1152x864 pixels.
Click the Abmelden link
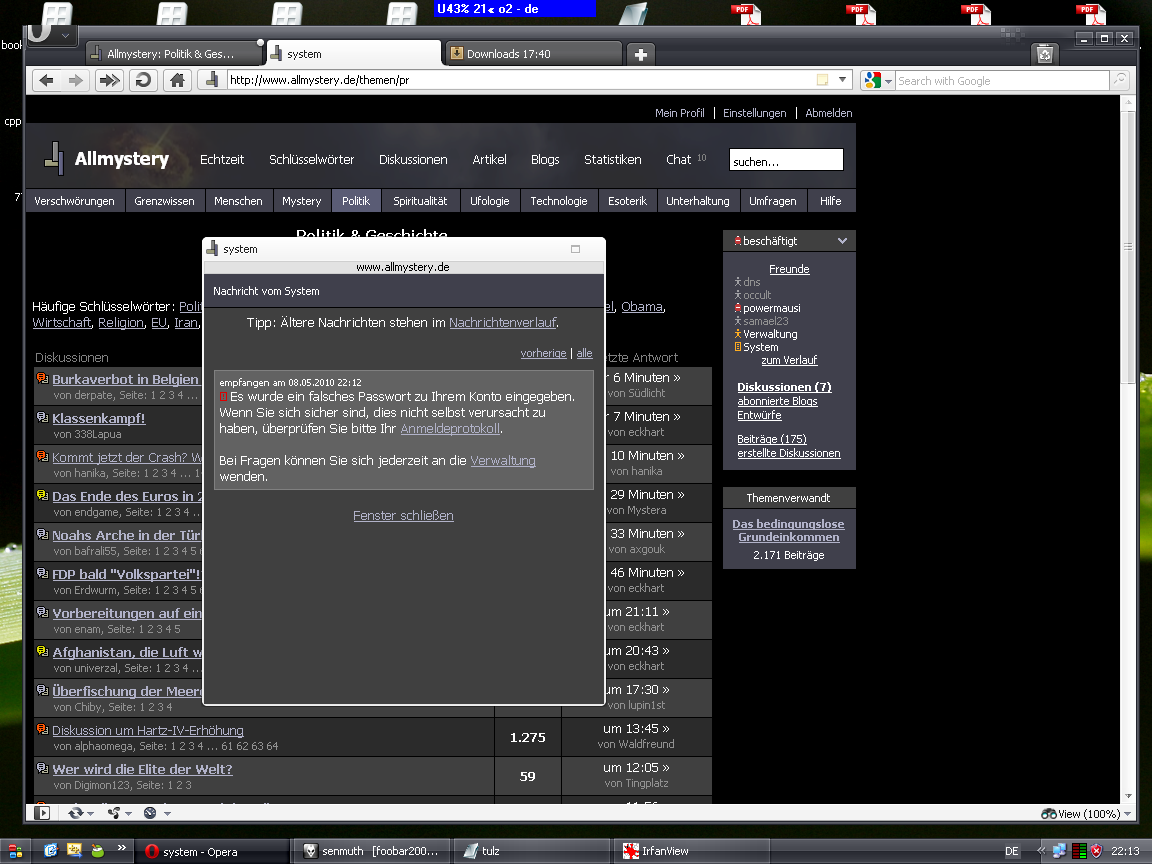[x=829, y=113]
